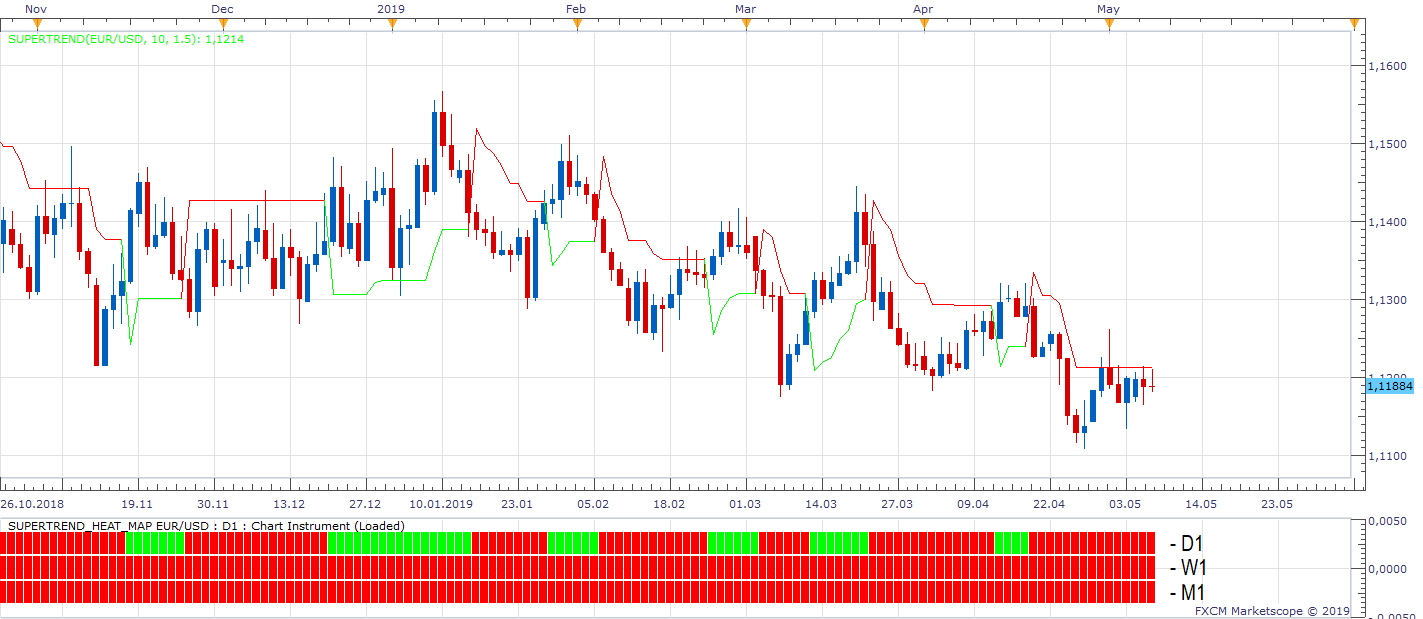Click the 27.12 date label

(365, 504)
